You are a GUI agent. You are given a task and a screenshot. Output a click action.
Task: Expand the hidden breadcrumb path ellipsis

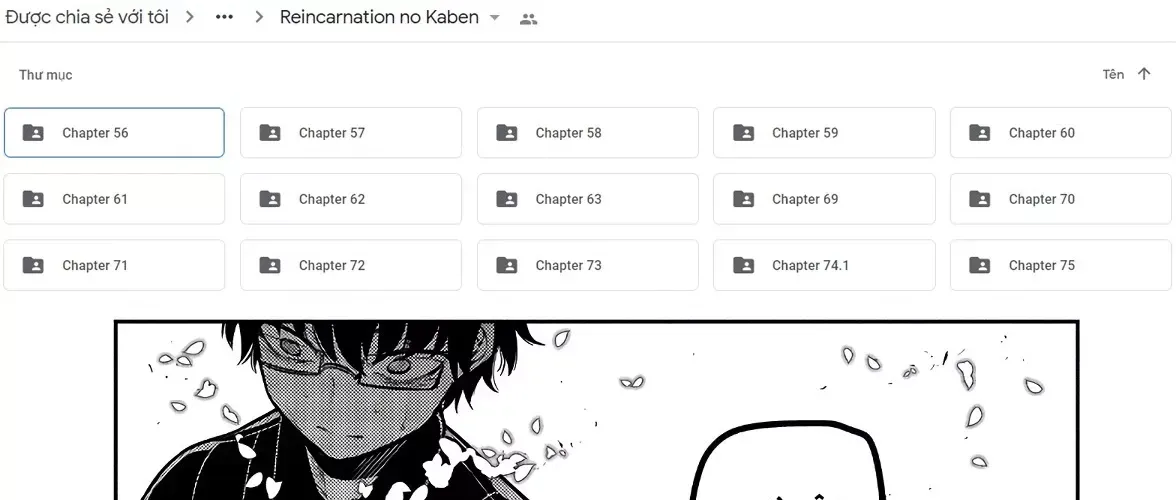(224, 17)
